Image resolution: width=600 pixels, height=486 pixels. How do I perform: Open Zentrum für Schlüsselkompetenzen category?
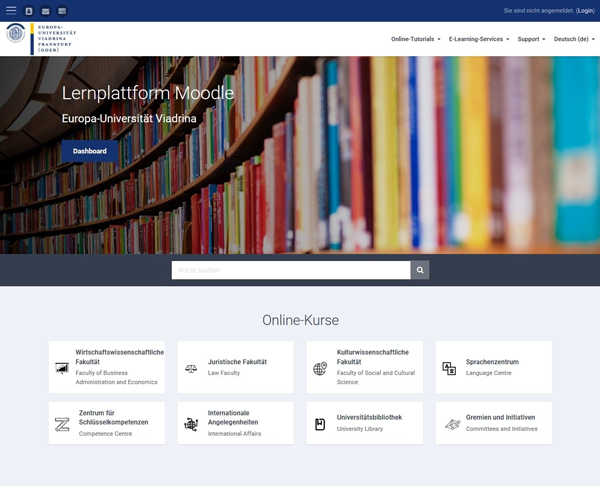click(x=107, y=423)
